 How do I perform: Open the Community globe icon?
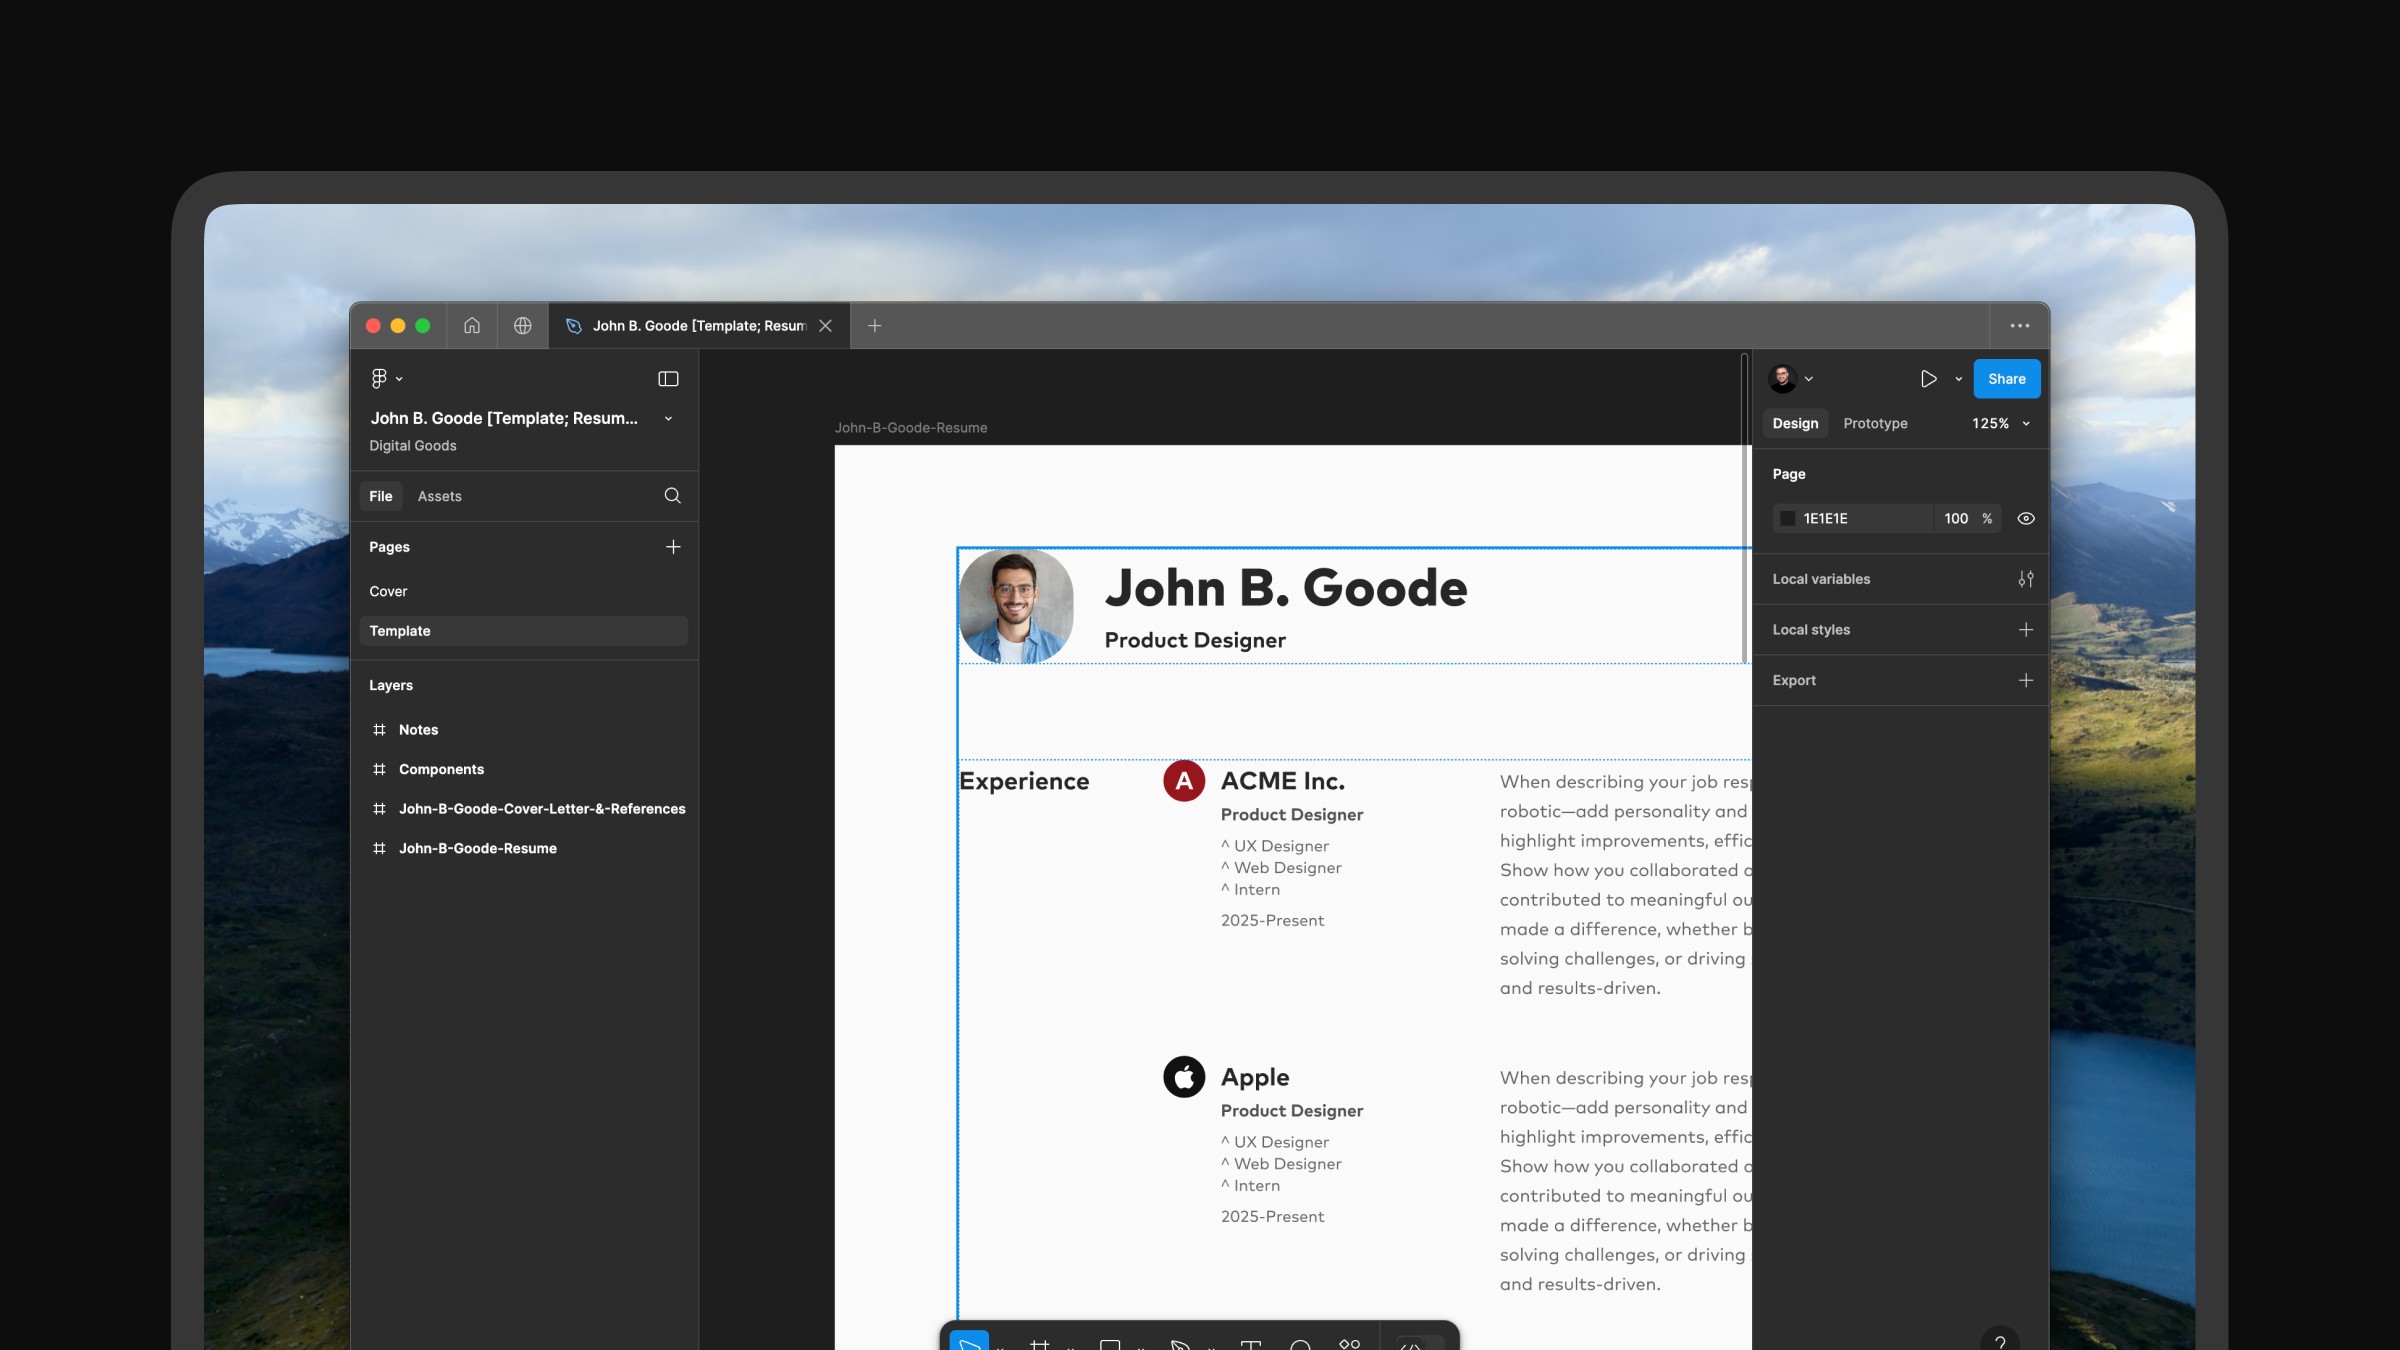coord(522,326)
